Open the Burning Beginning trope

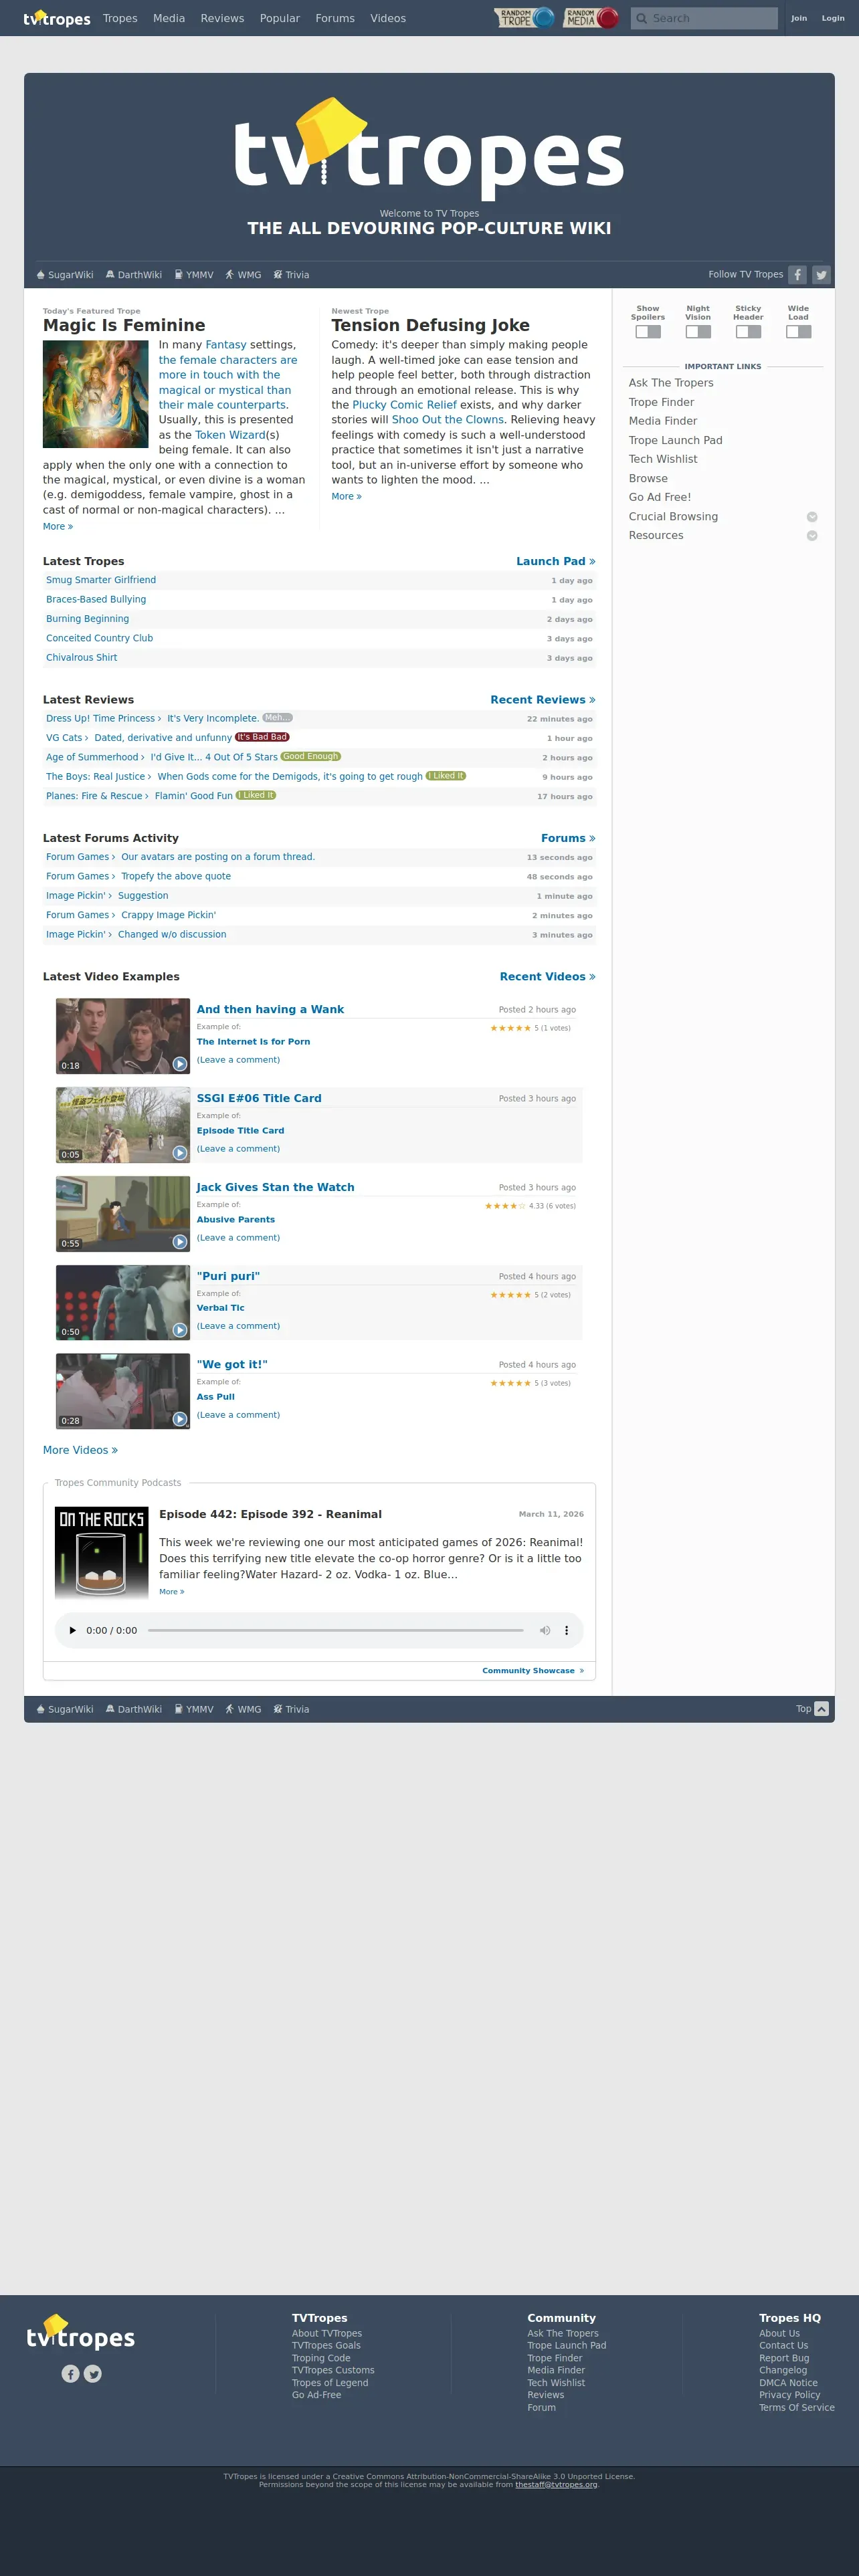pos(87,619)
